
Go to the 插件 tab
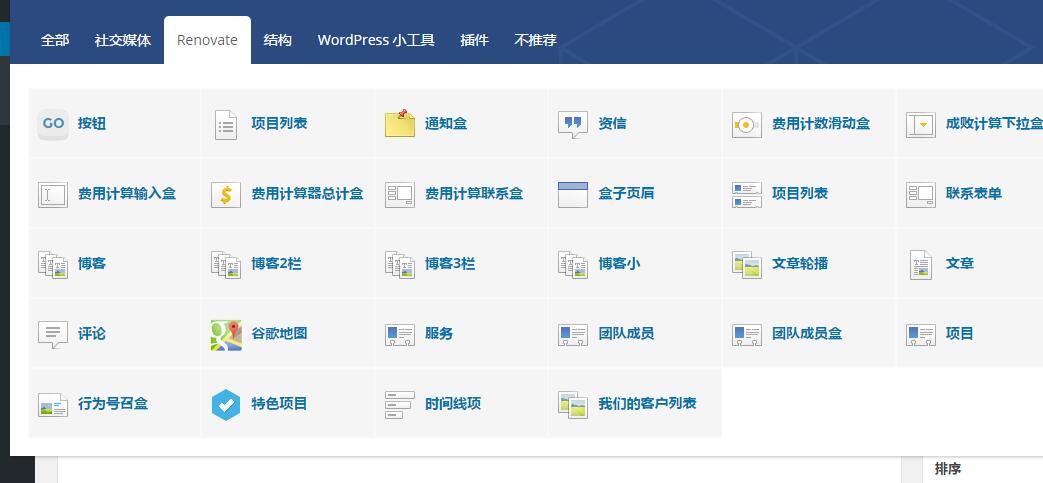474,40
